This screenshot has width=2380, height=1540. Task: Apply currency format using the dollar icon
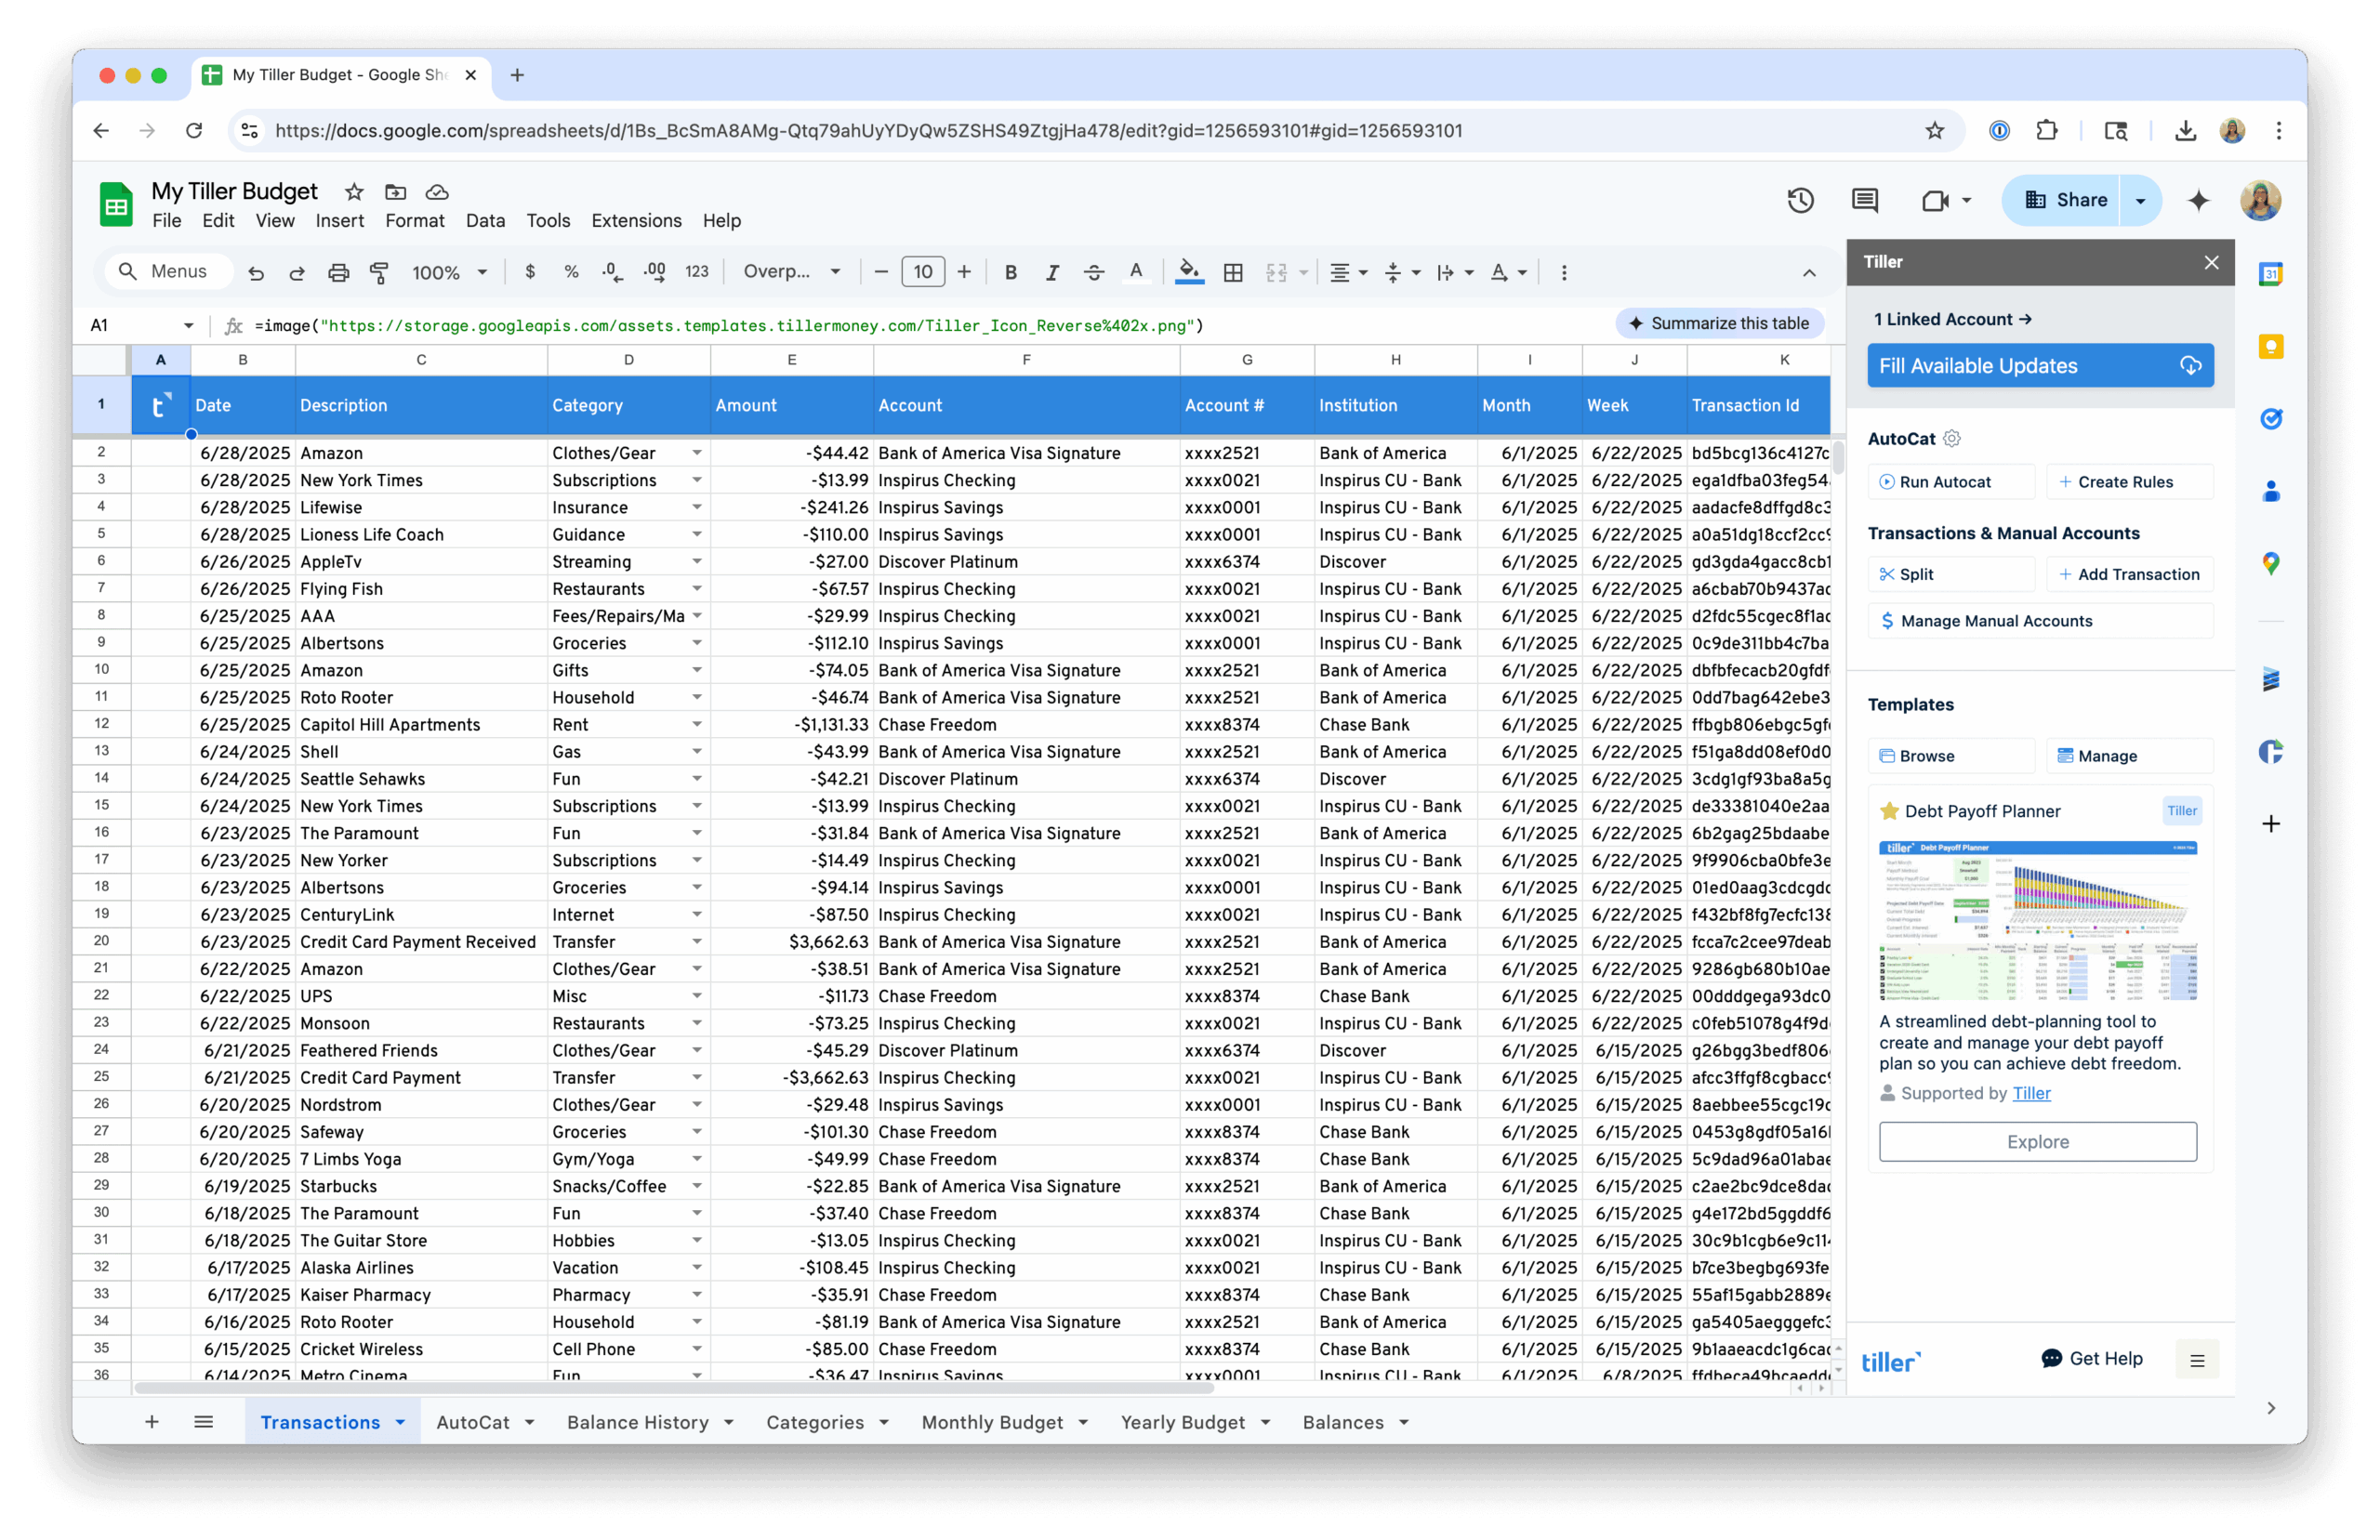[530, 271]
